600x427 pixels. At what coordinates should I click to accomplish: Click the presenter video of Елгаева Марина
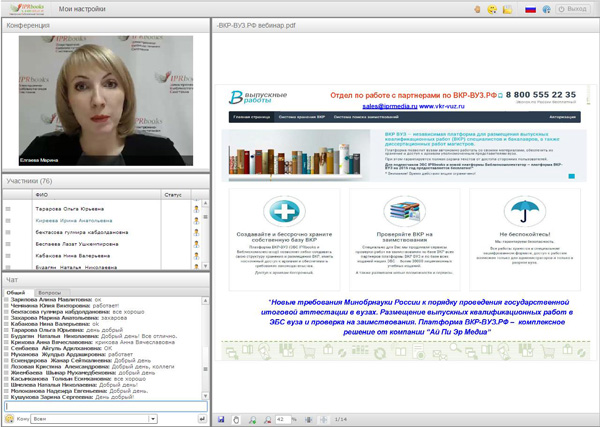106,101
